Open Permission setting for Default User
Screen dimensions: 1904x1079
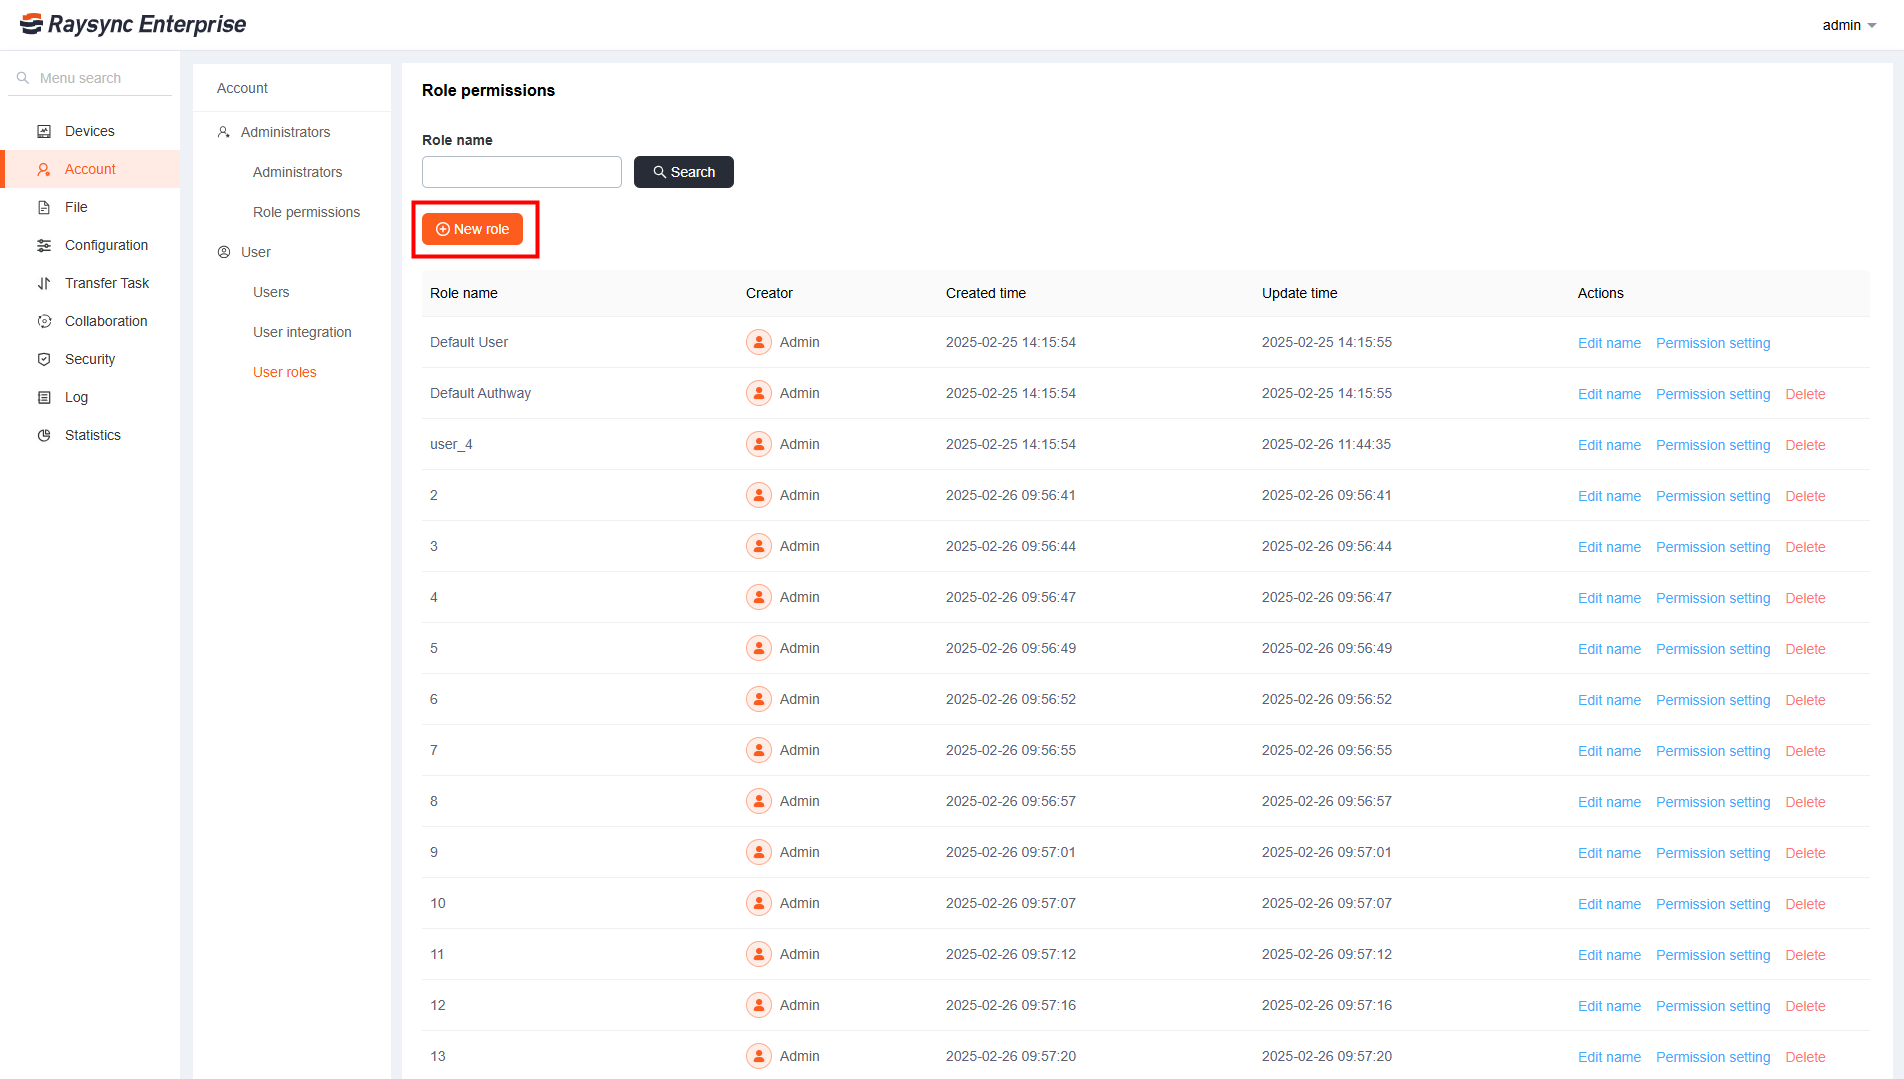click(x=1713, y=343)
